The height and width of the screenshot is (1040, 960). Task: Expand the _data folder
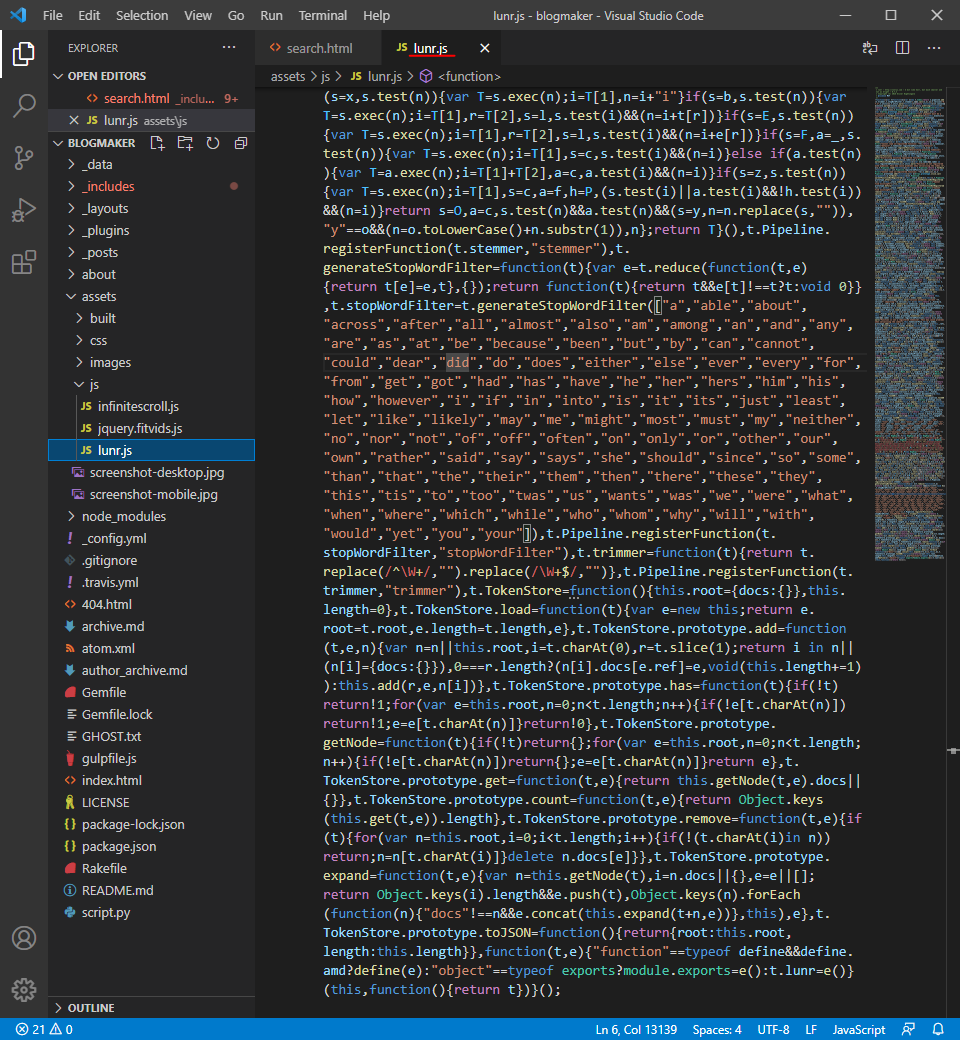(x=151, y=164)
